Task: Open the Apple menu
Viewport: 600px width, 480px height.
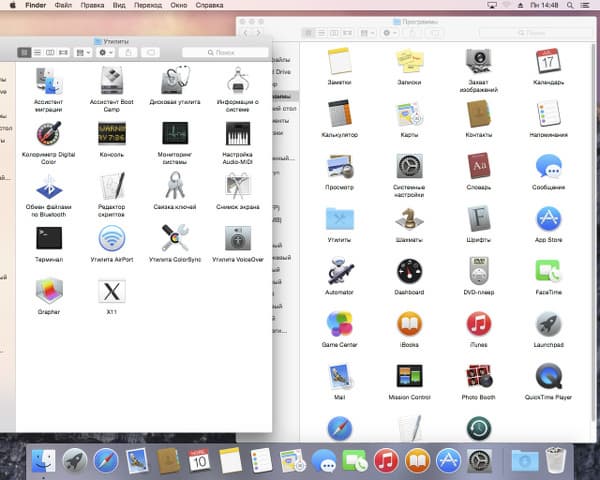Action: pos(12,5)
